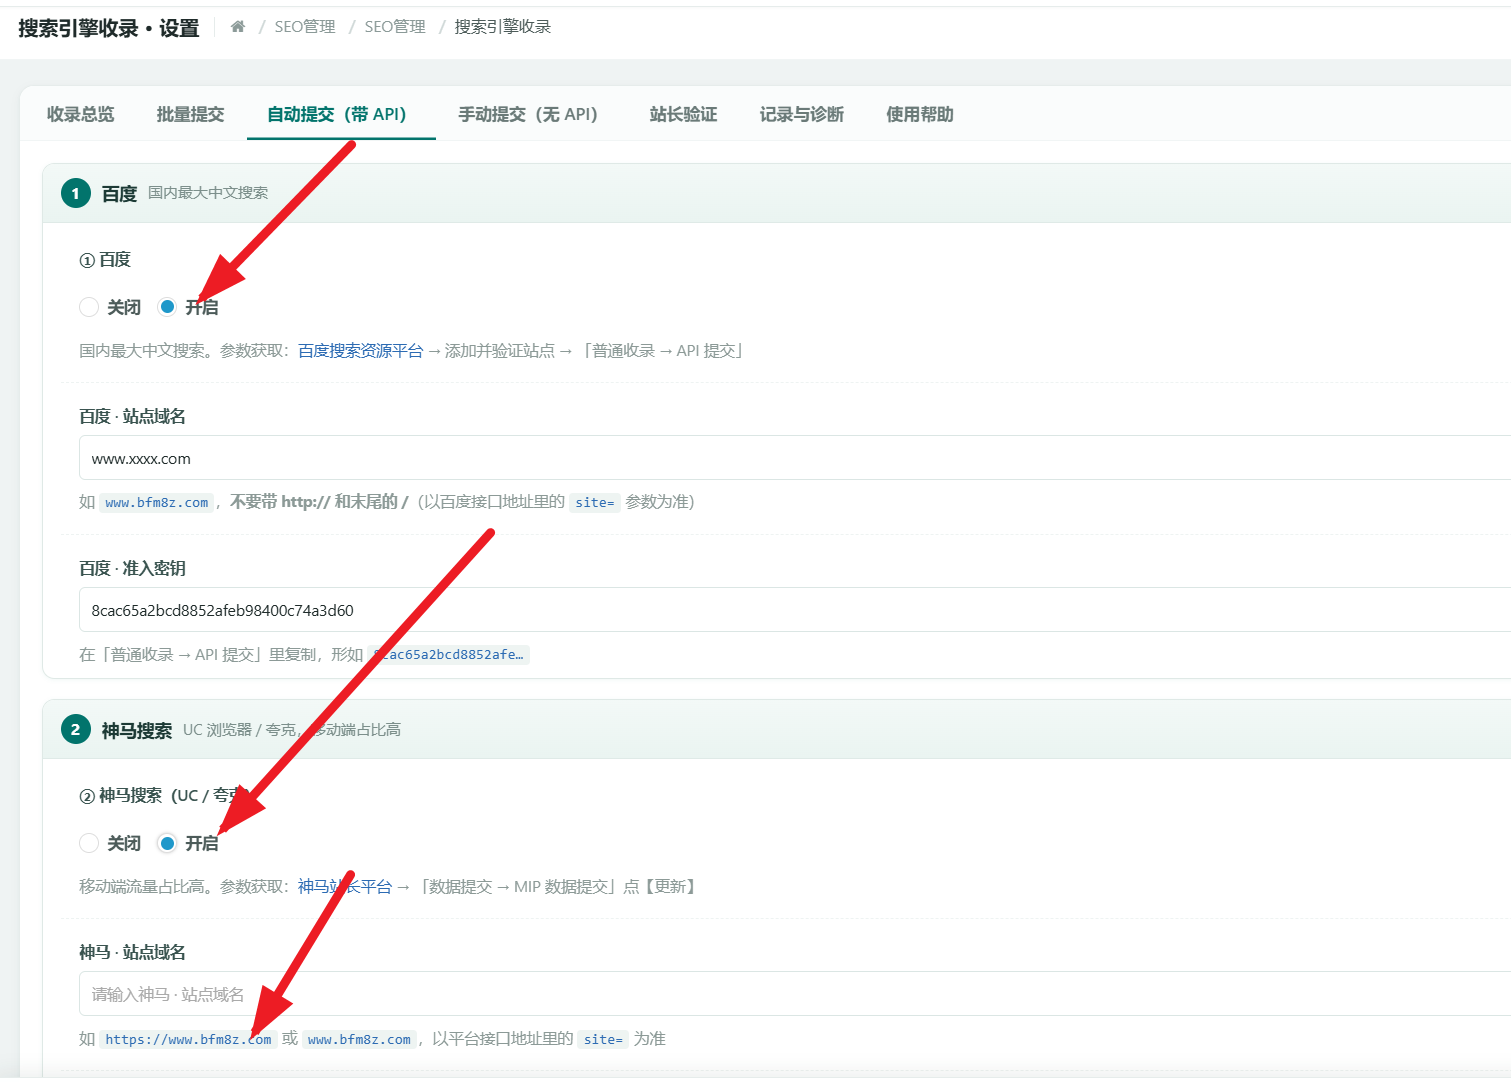Switch to the 批量提交 tab
Screen dimensions: 1511x1082
191,114
